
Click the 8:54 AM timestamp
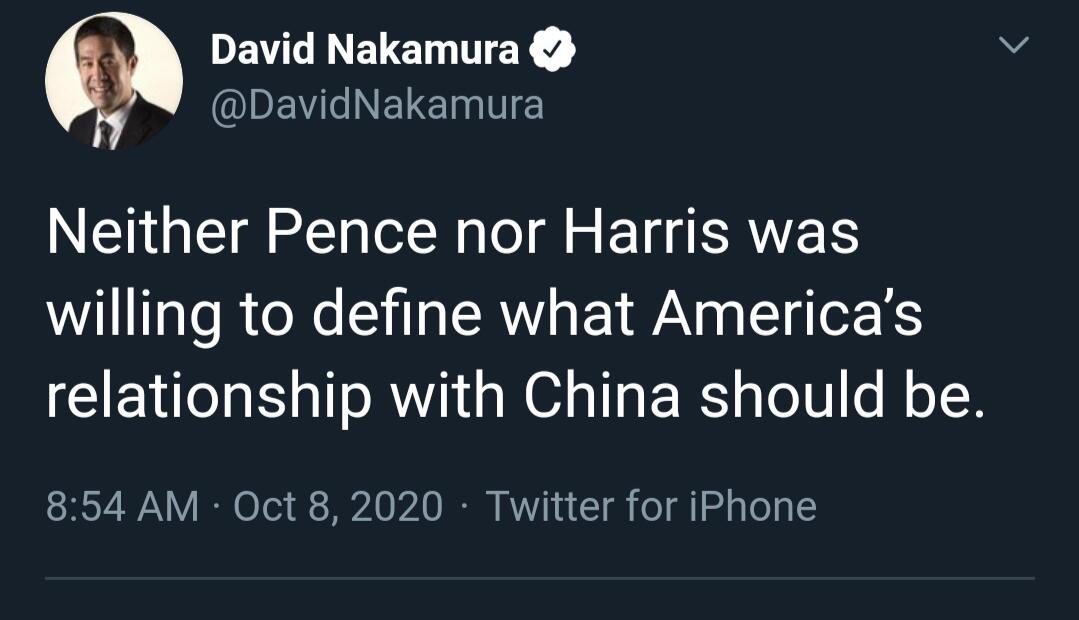[122, 506]
